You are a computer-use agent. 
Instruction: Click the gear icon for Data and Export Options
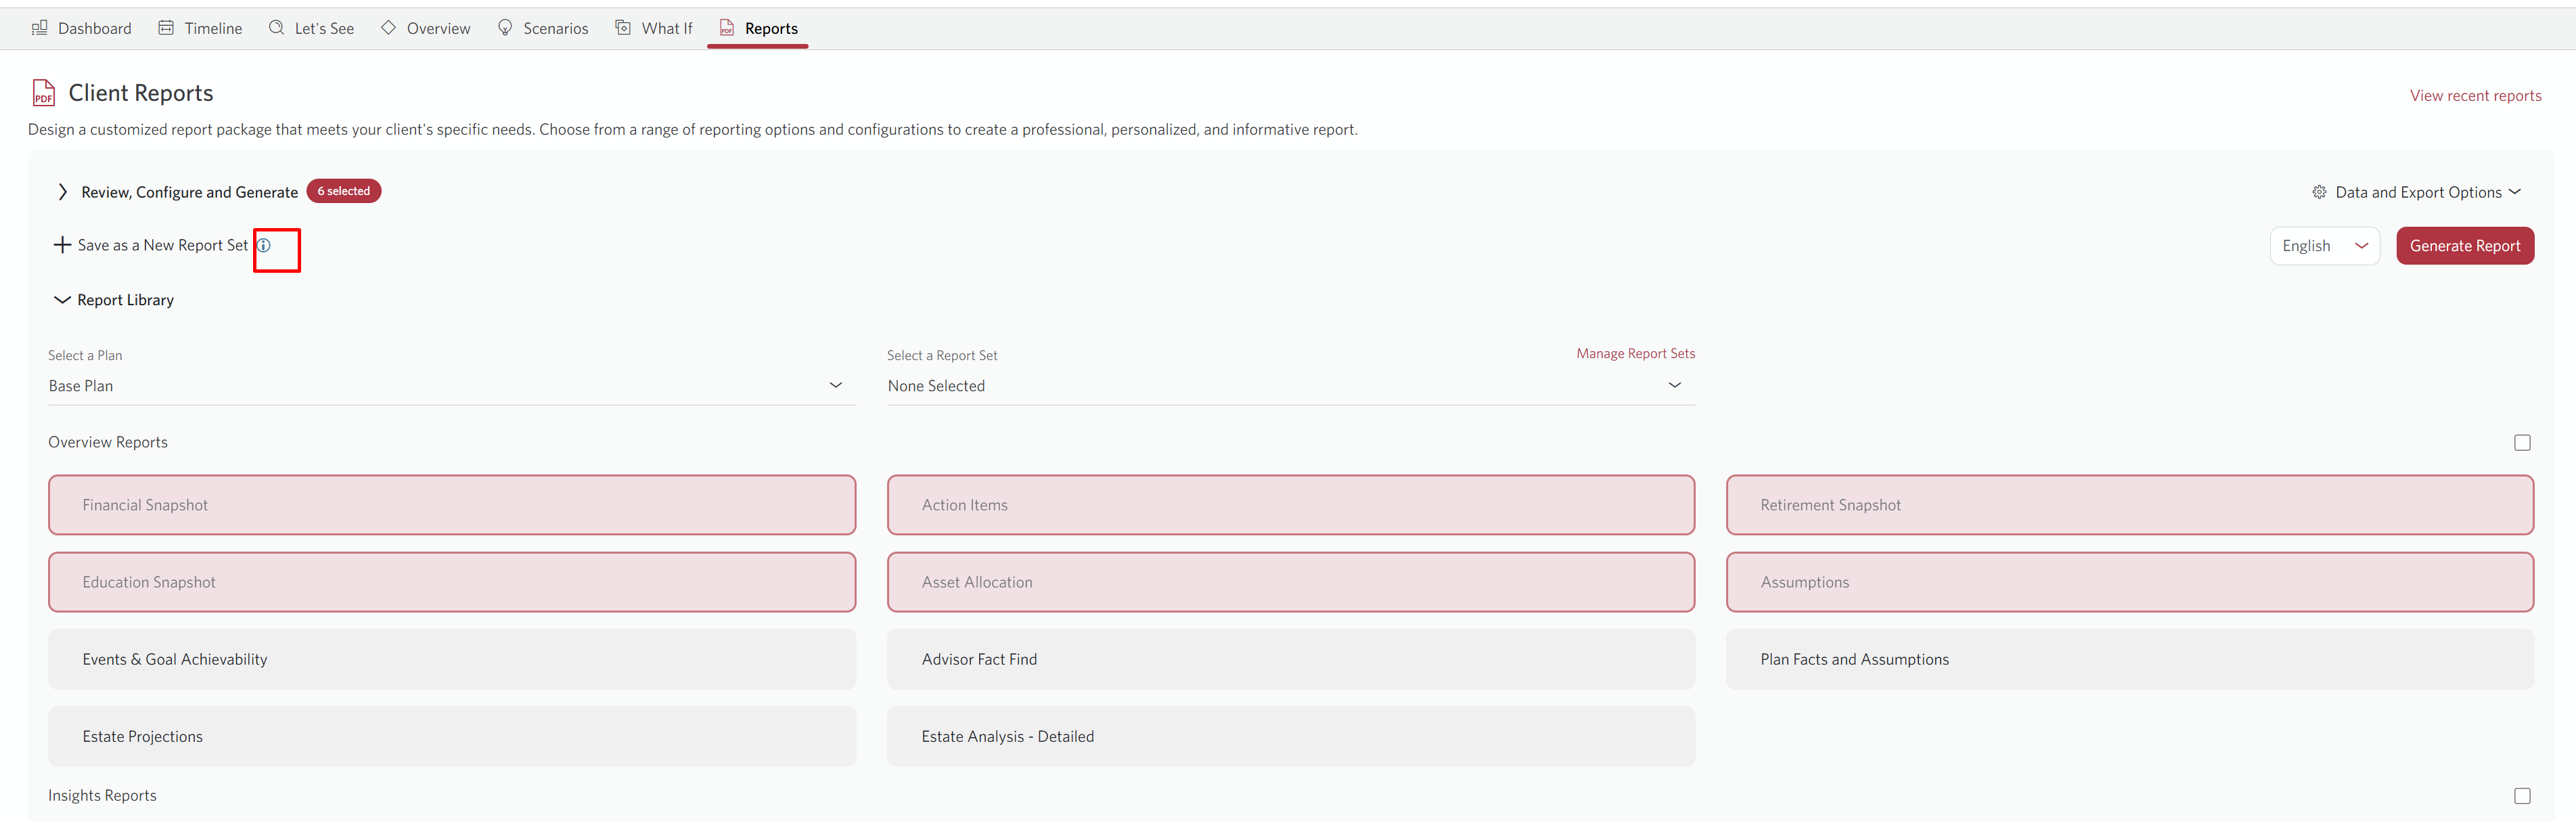click(x=2319, y=192)
